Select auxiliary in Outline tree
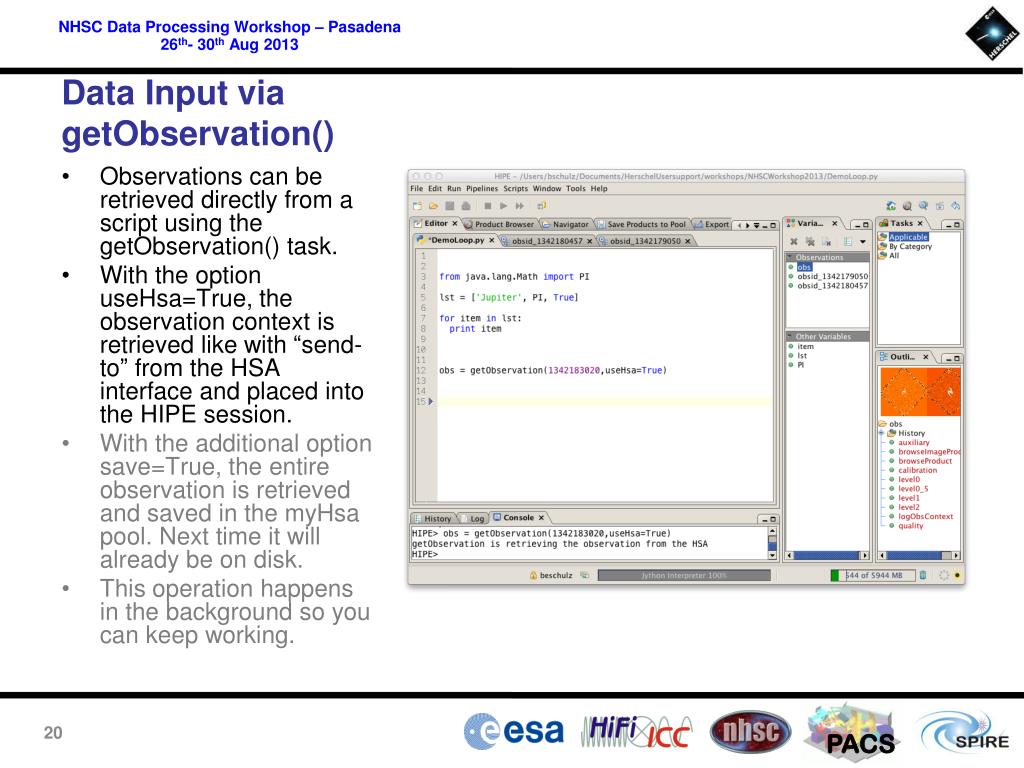 914,443
